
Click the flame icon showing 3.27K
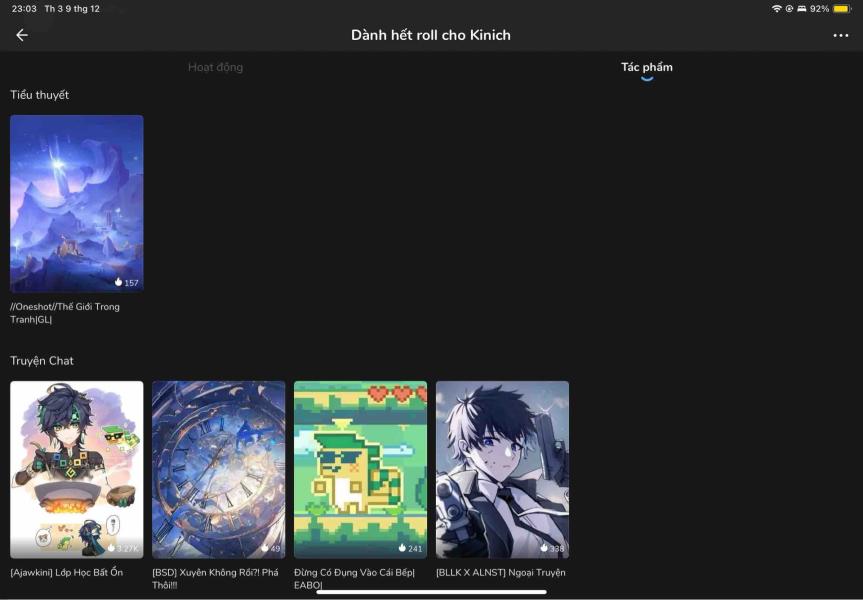pyautogui.click(x=111, y=548)
